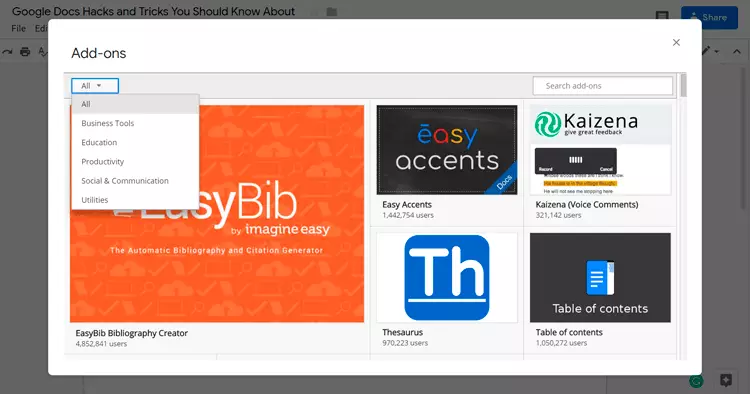Click 321,142 users text
The width and height of the screenshot is (750, 394).
pyautogui.click(x=558, y=216)
